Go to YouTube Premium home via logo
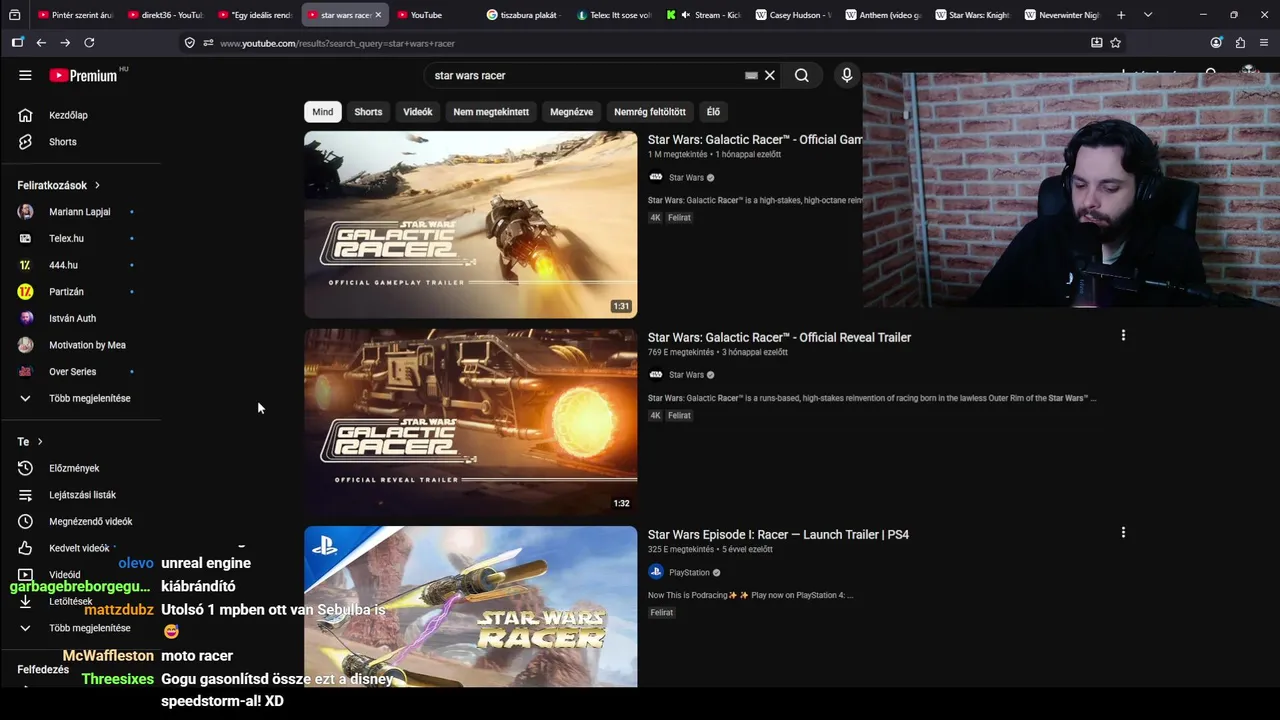The image size is (1280, 720). point(83,75)
